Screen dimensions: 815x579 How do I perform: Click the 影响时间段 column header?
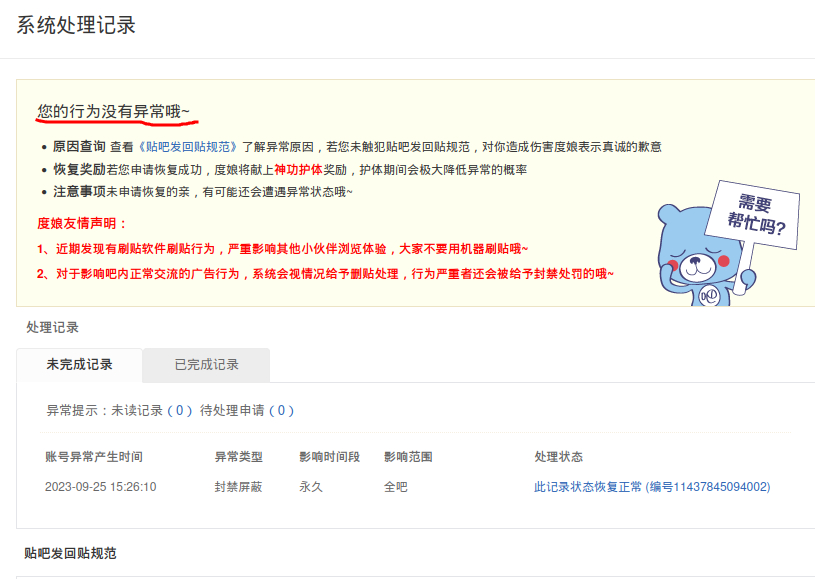pos(326,457)
